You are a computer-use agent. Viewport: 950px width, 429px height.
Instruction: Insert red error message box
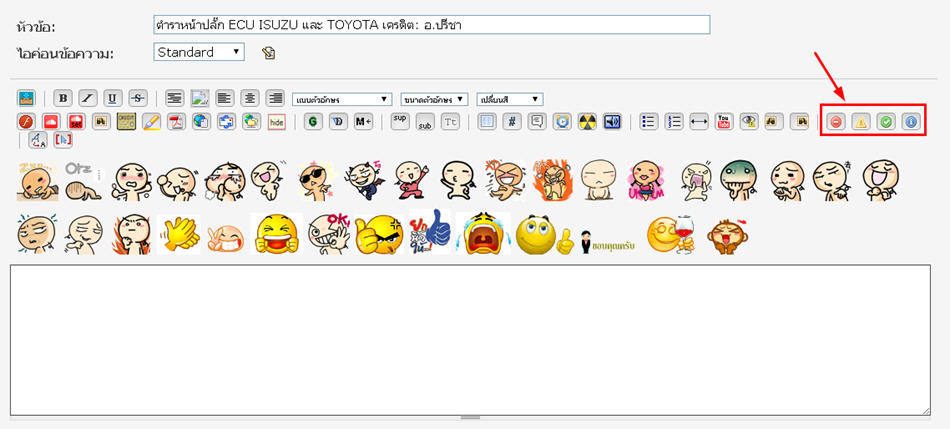click(x=836, y=122)
